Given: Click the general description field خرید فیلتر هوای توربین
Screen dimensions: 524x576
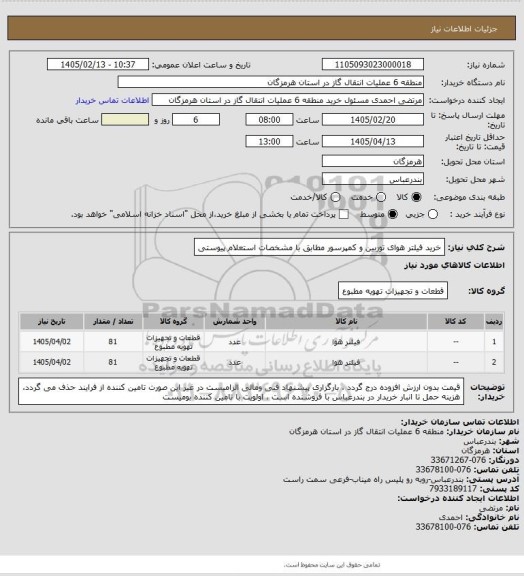Looking at the screenshot, I should (319, 248).
